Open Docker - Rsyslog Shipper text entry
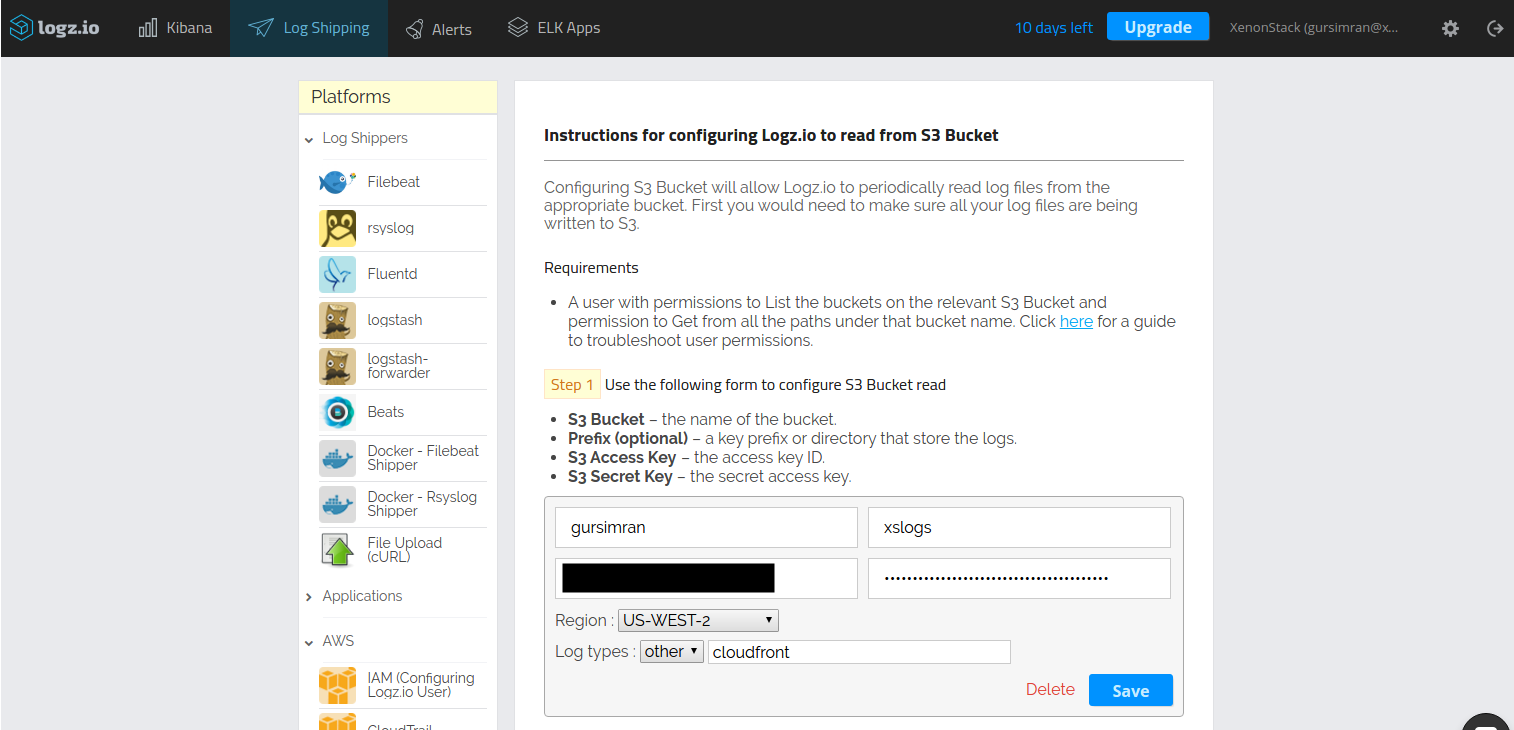Screen dimensions: 1514x730 tap(422, 504)
